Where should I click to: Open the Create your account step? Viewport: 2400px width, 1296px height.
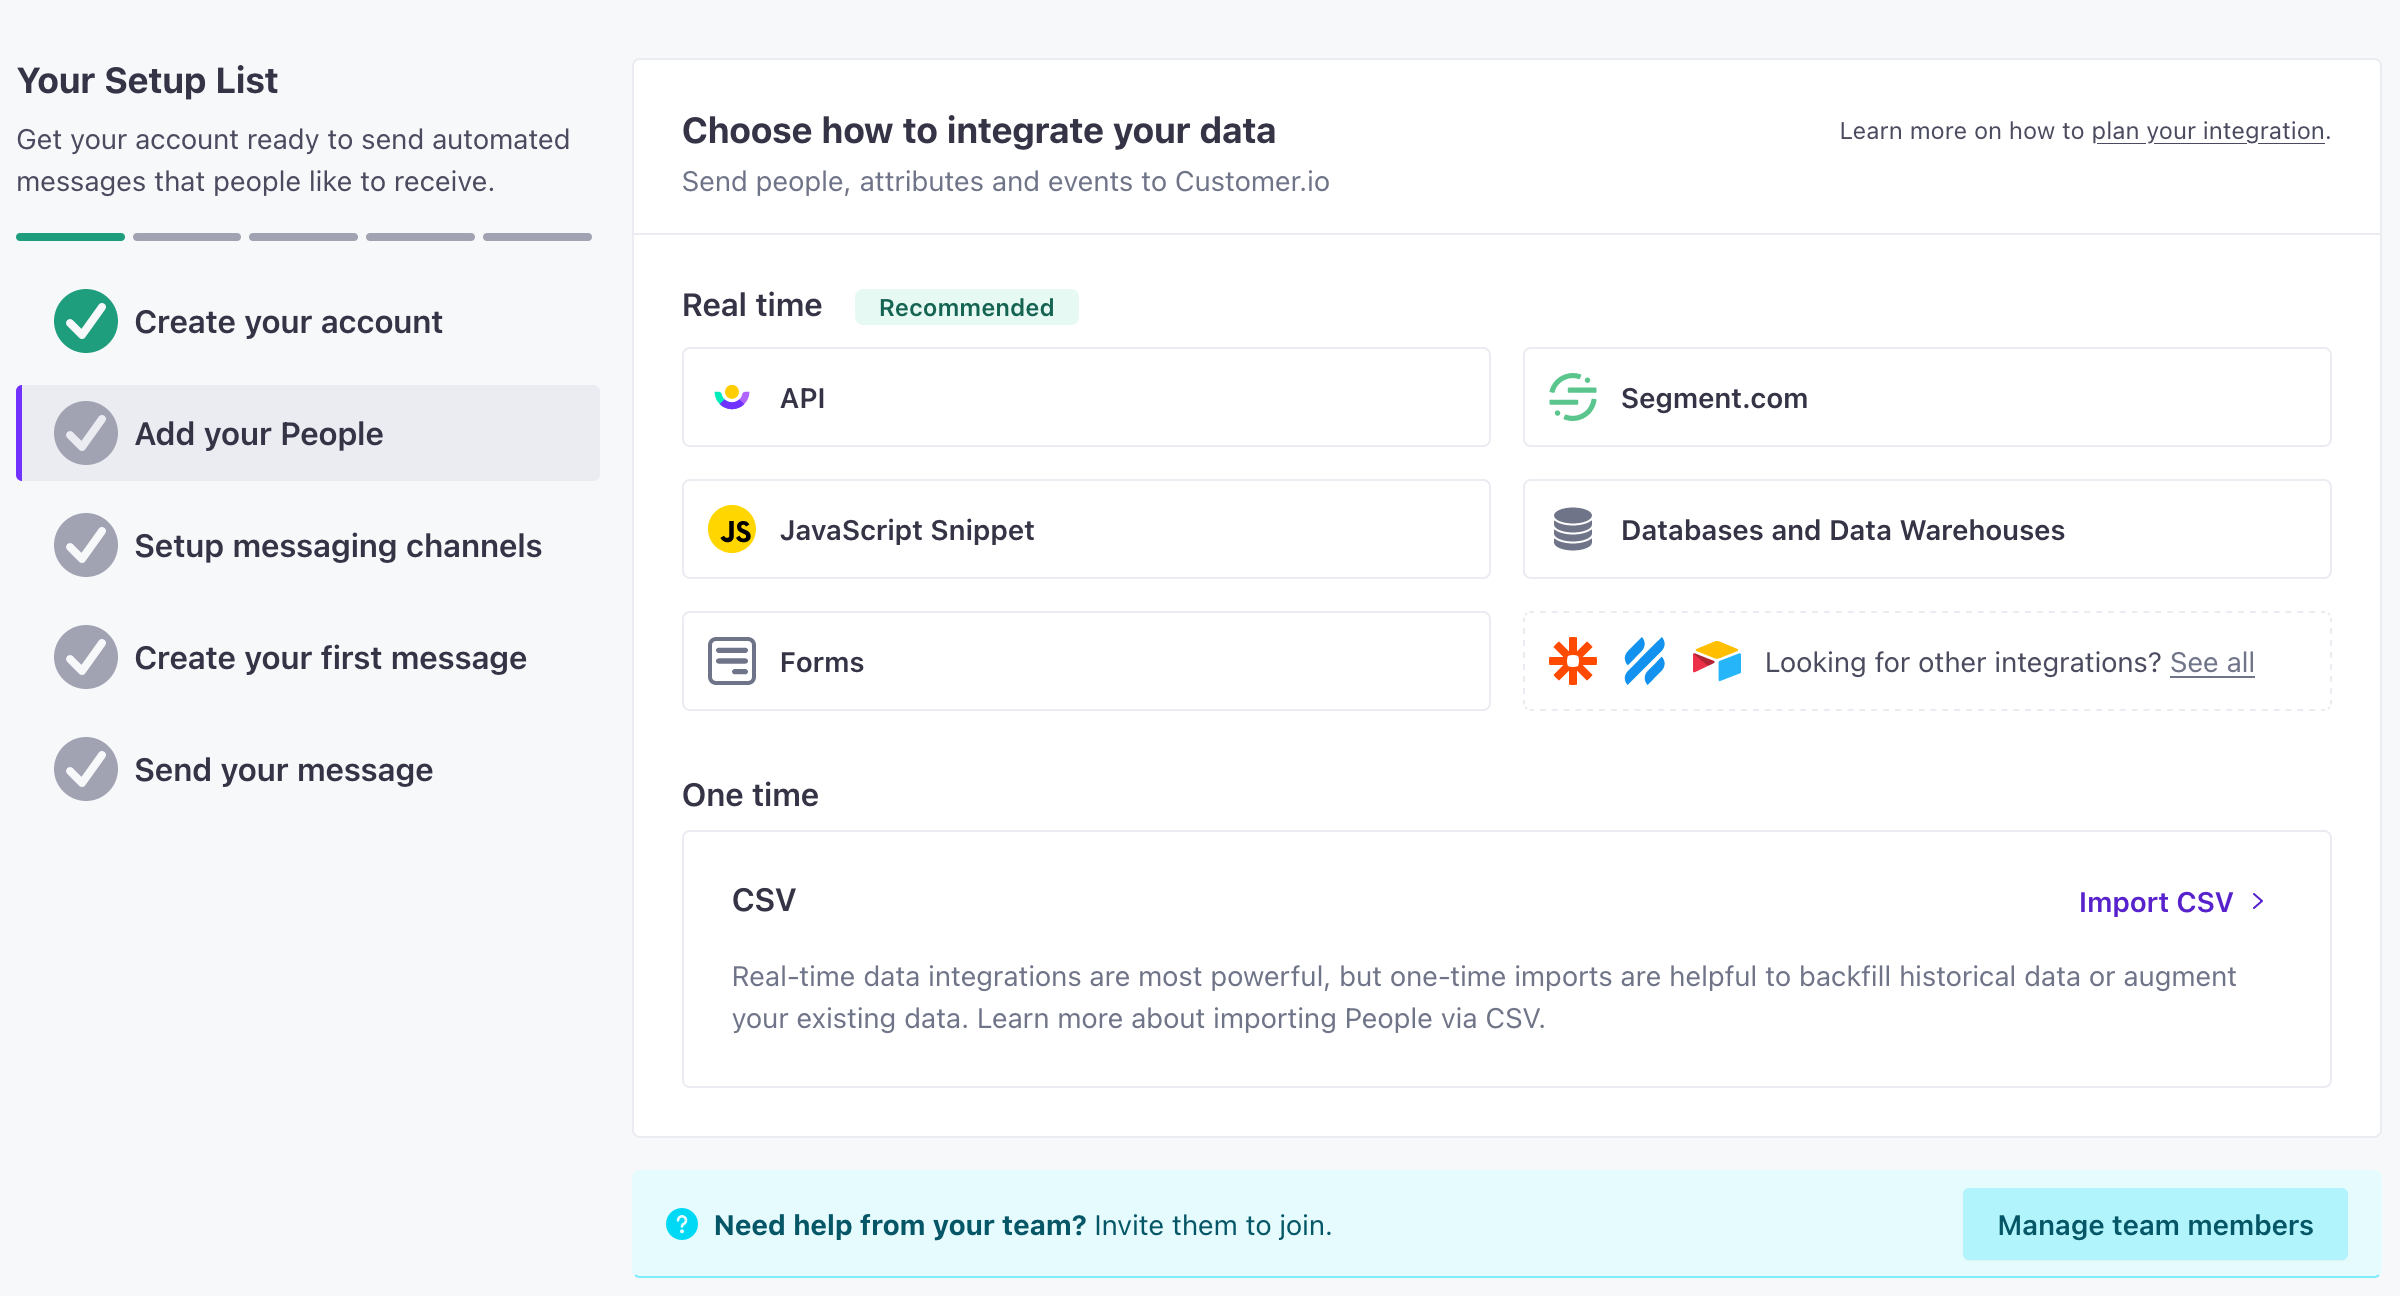308,321
